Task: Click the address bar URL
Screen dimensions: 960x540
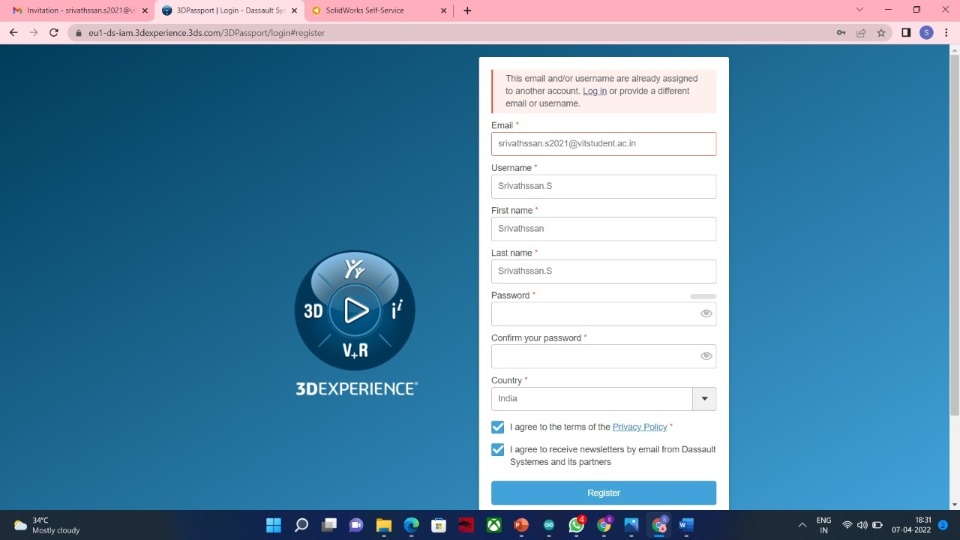Action: pos(206,33)
